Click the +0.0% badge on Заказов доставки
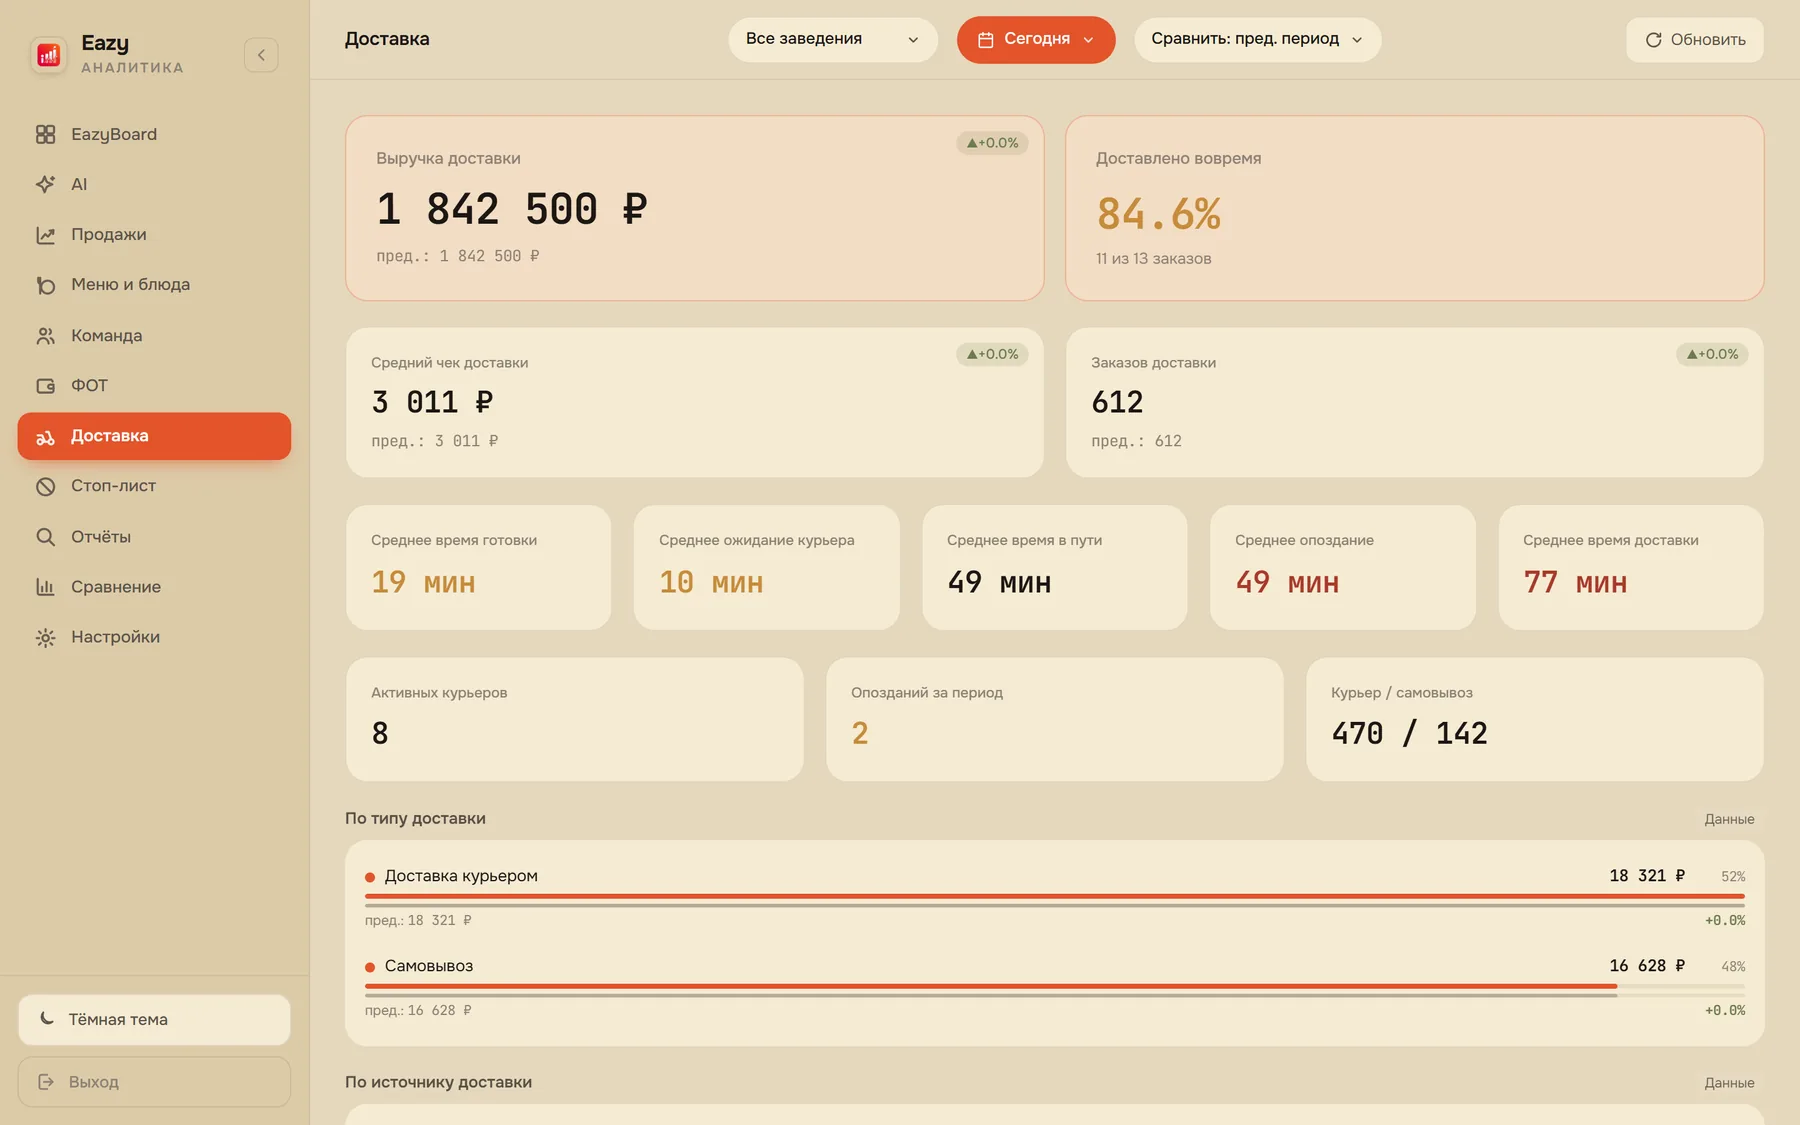1800x1125 pixels. click(x=1712, y=354)
